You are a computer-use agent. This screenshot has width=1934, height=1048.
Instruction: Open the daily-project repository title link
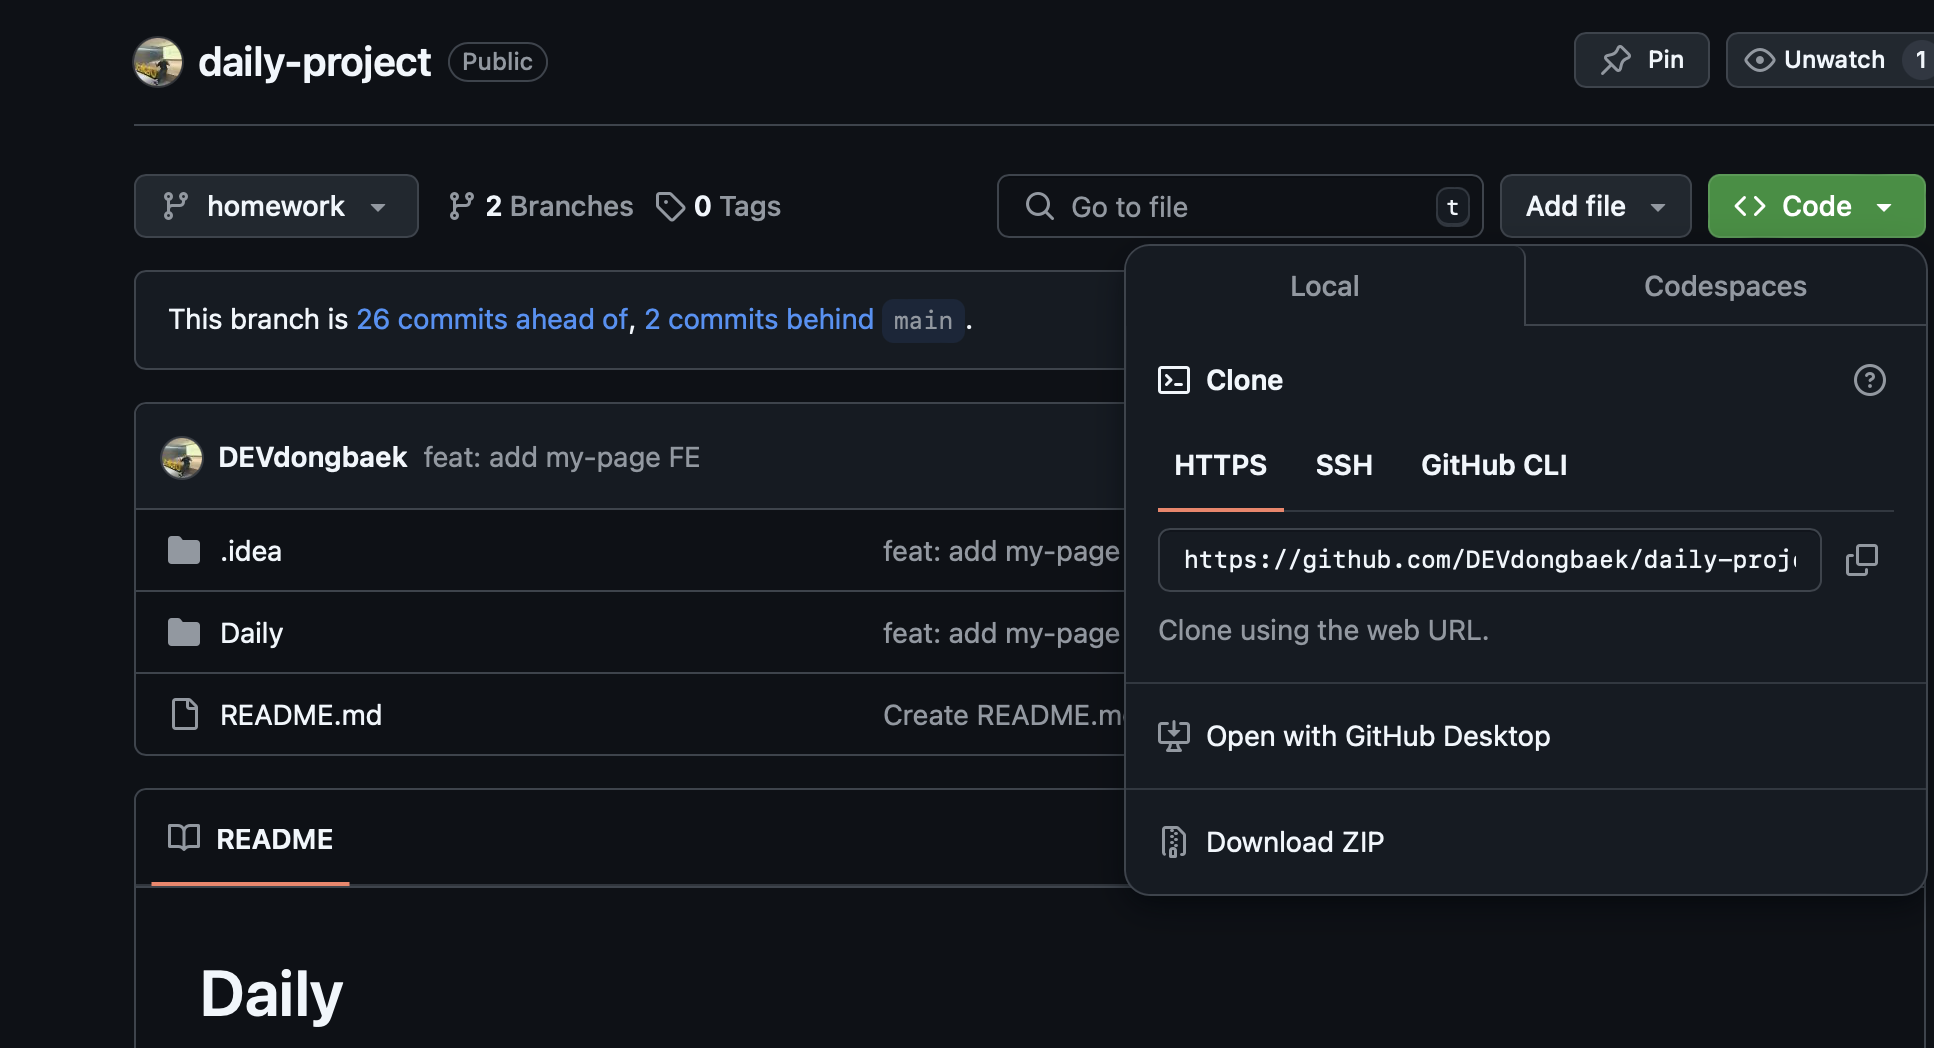click(314, 62)
